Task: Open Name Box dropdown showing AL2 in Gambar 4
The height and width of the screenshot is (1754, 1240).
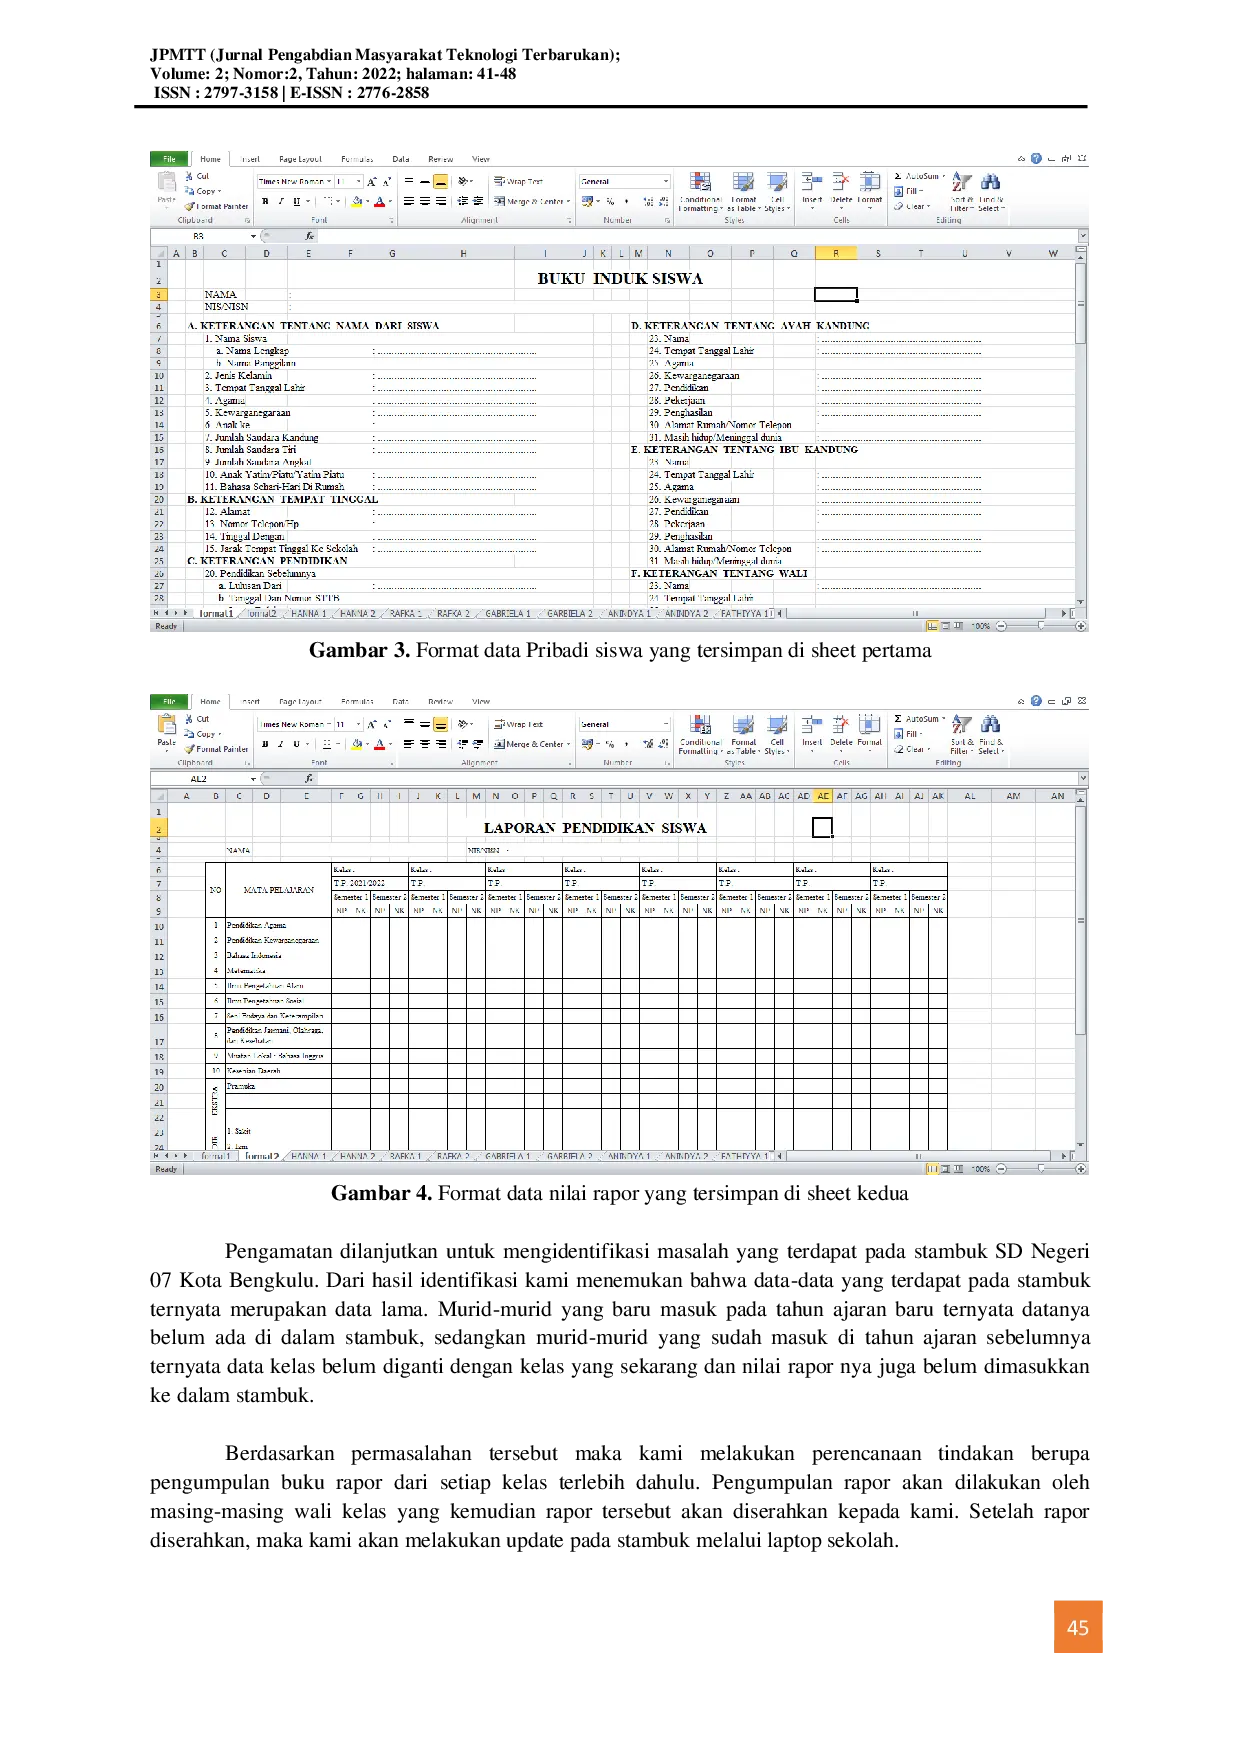Action: (253, 779)
